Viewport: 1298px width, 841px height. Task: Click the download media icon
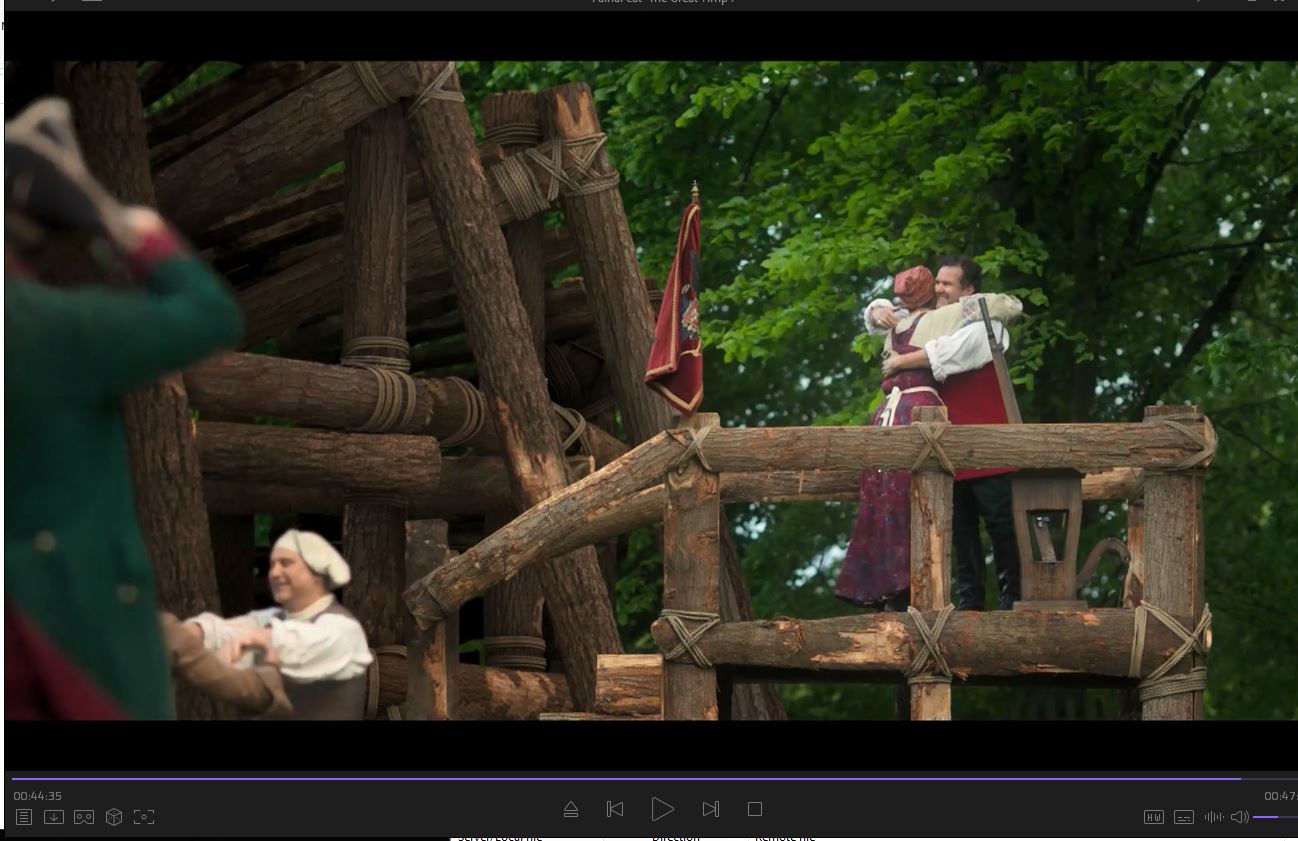click(54, 817)
